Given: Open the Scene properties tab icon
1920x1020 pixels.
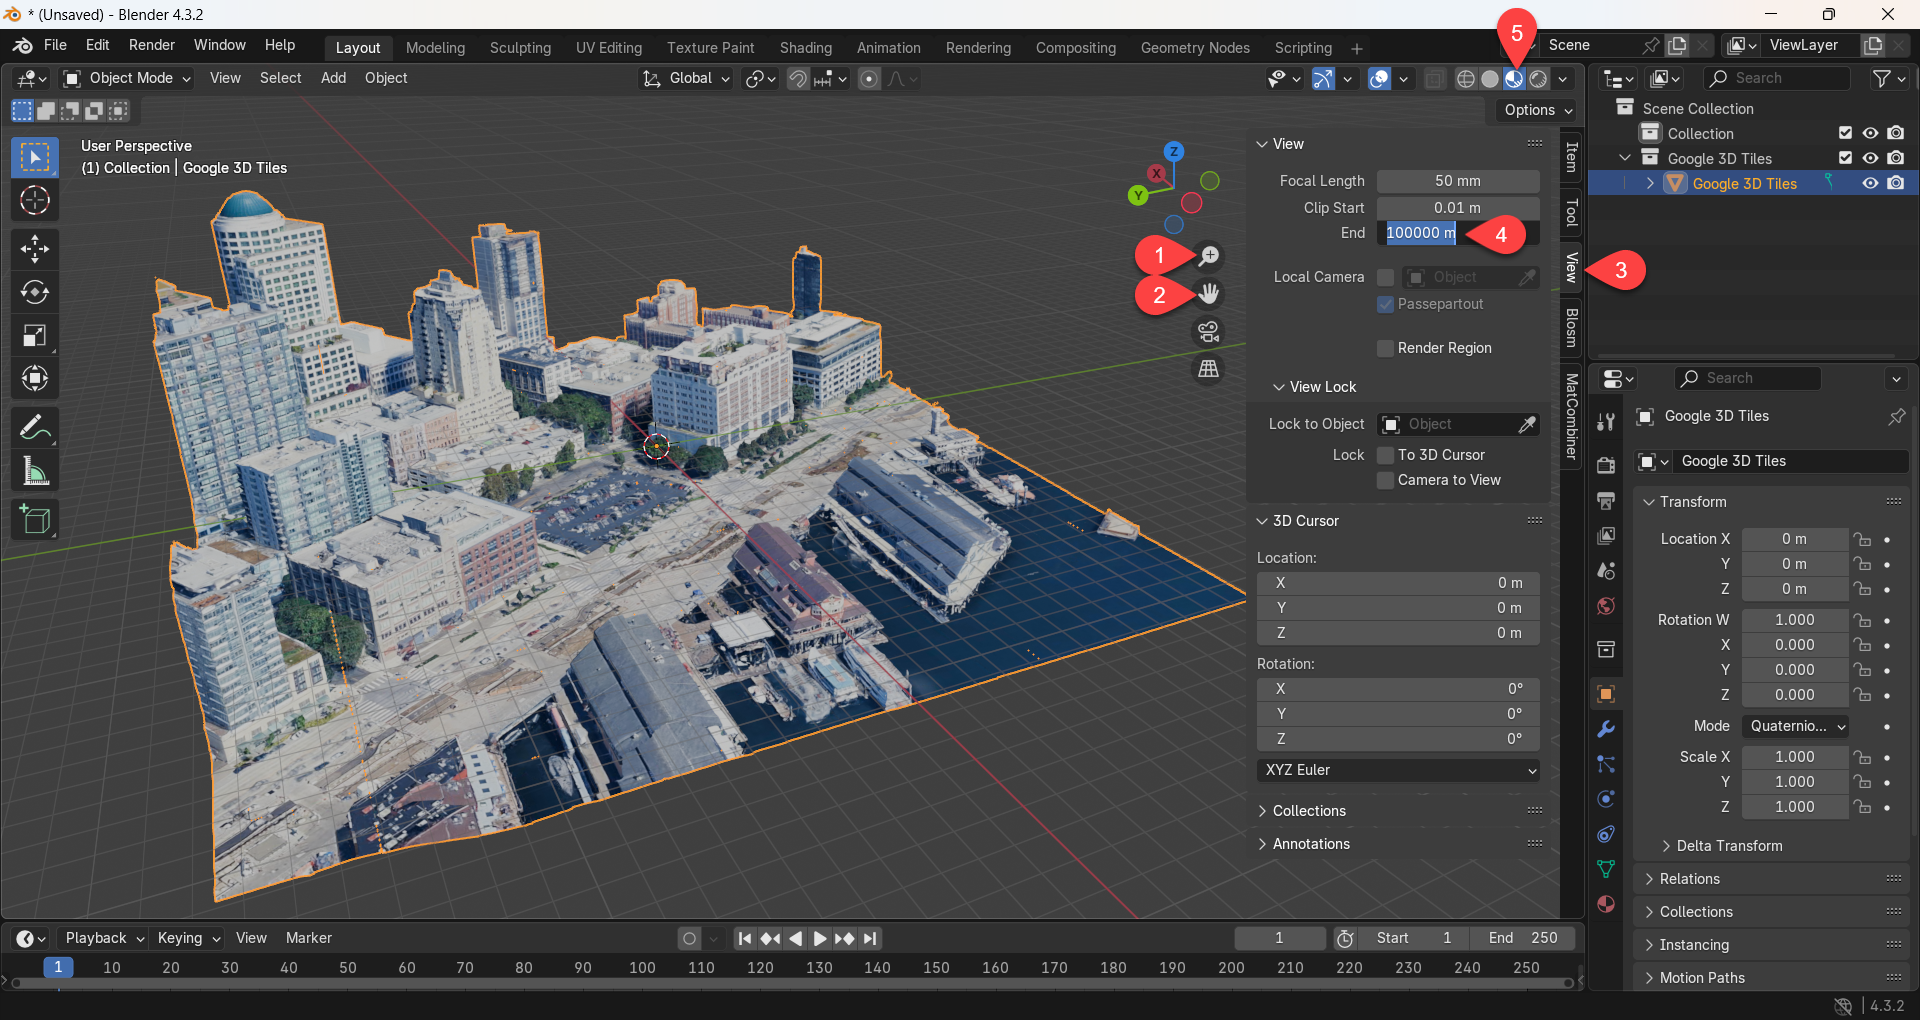Looking at the screenshot, I should (x=1606, y=571).
